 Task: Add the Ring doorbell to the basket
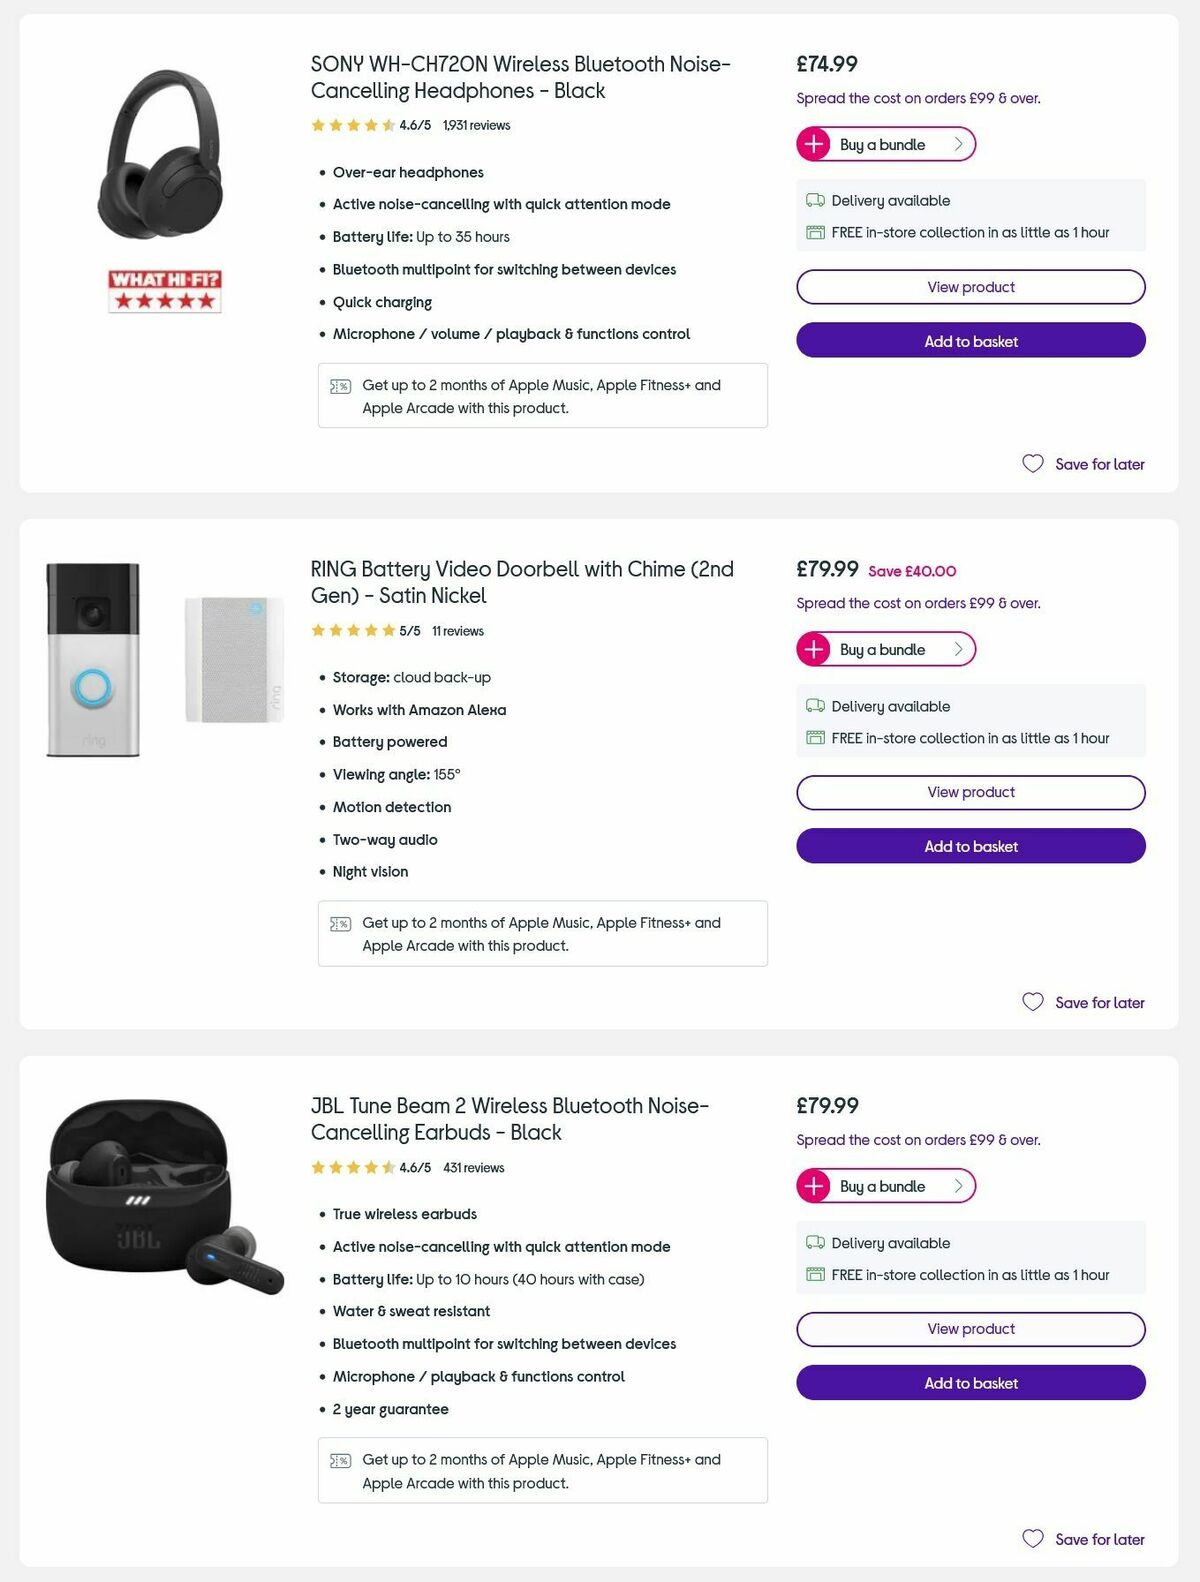[970, 846]
